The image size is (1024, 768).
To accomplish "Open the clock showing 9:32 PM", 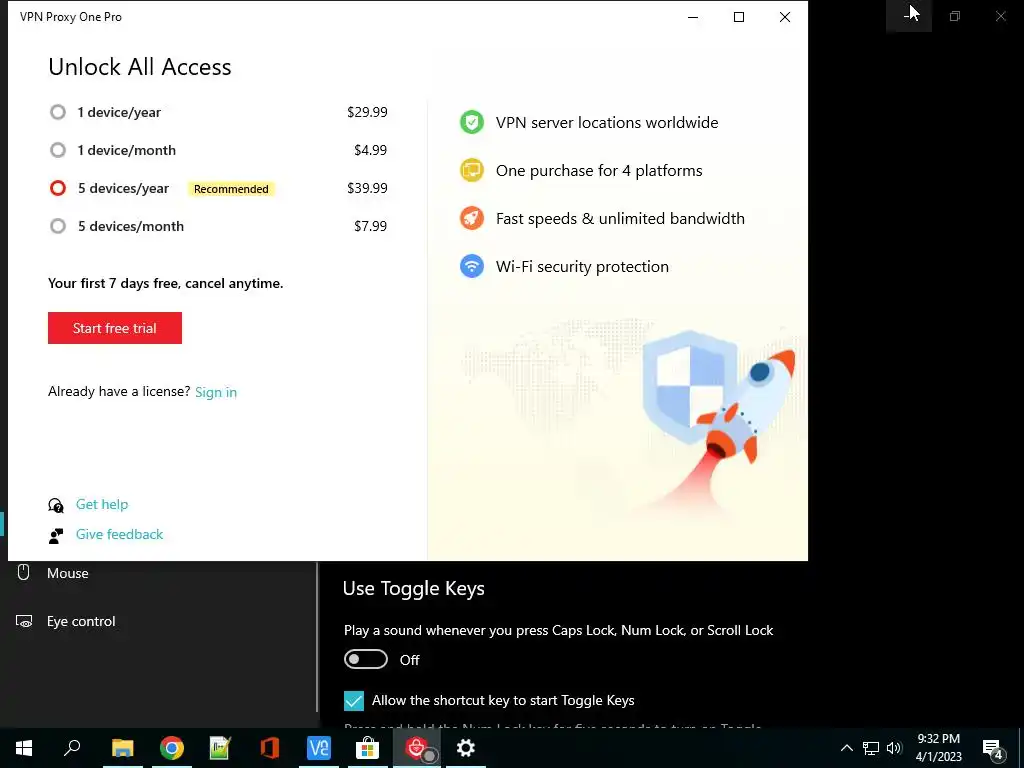I will (938, 748).
